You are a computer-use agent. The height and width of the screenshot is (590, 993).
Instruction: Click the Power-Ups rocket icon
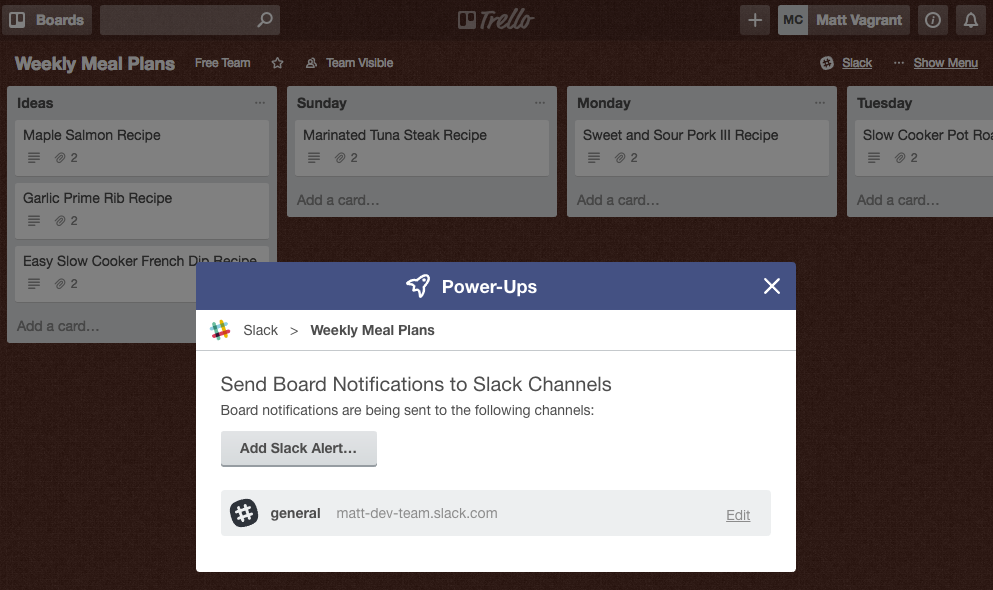[x=418, y=286]
